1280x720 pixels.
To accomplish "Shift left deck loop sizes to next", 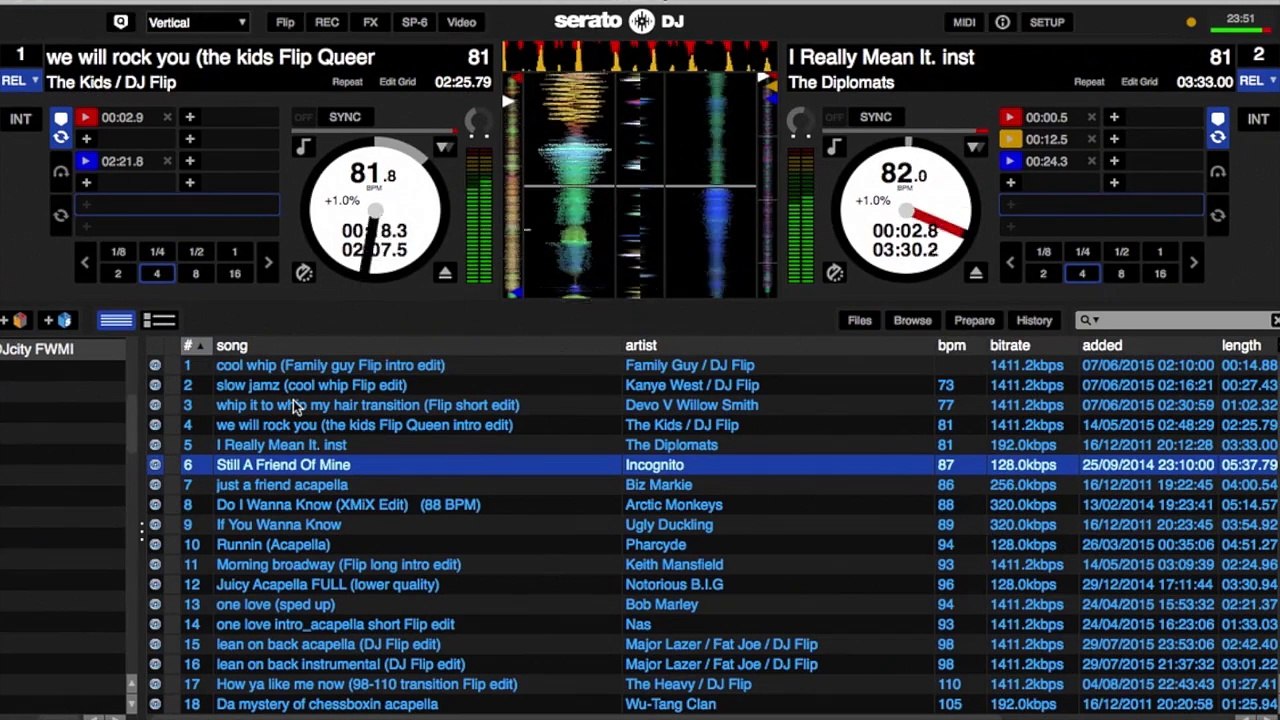I will [268, 263].
